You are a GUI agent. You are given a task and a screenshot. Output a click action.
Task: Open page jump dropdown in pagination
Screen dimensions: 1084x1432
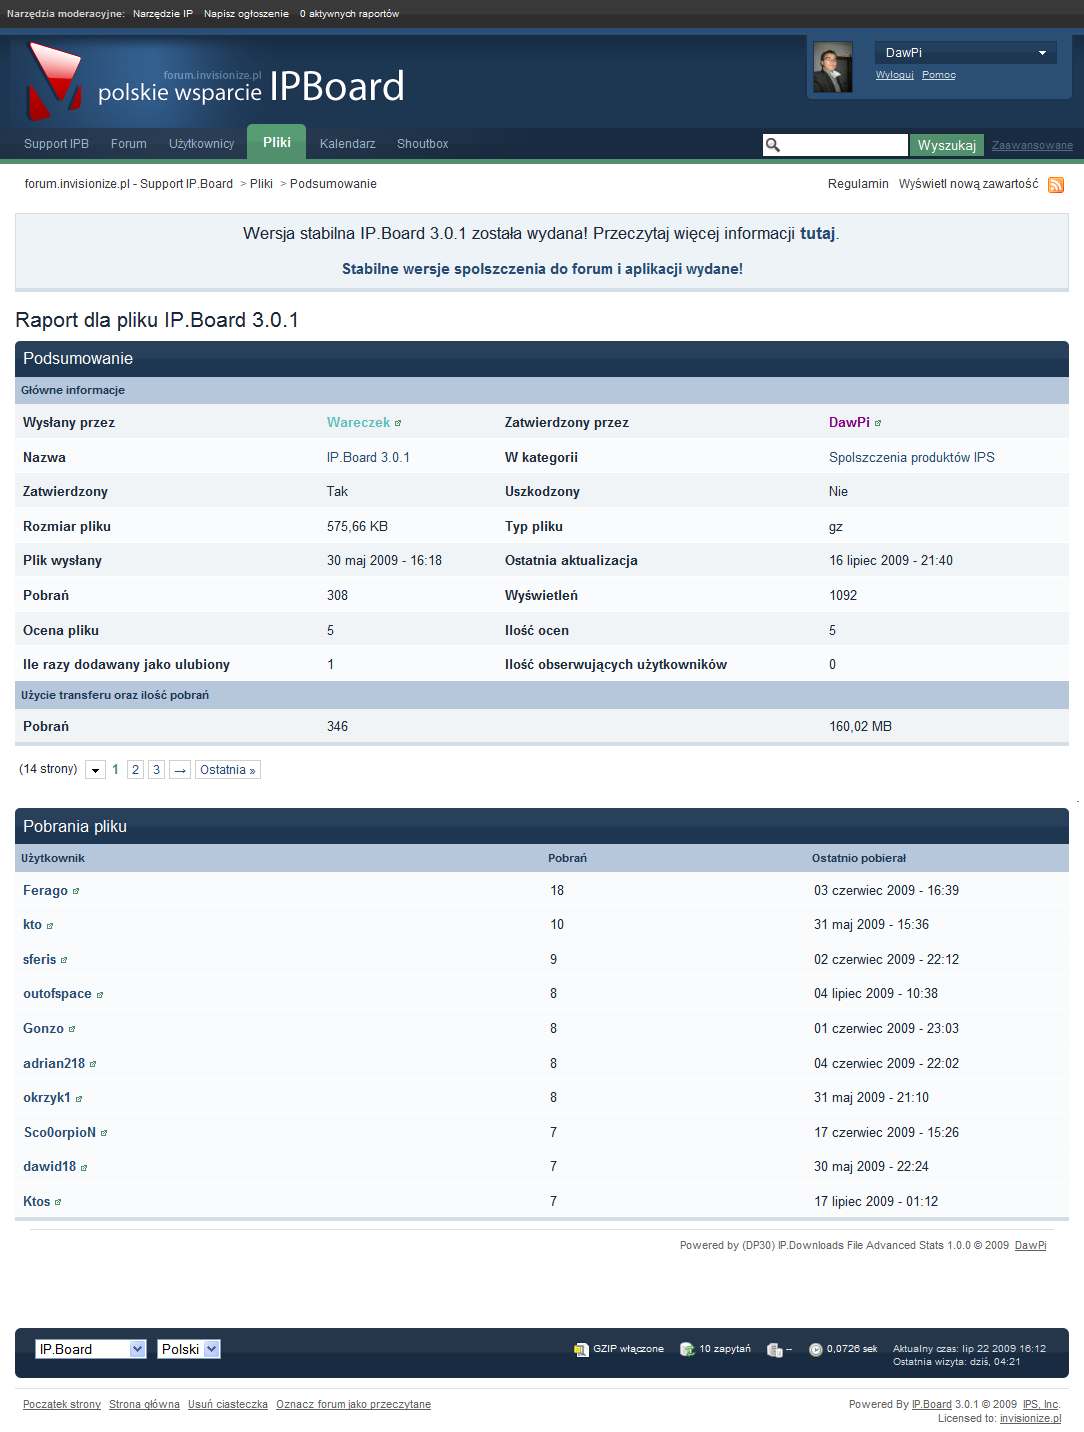point(95,770)
